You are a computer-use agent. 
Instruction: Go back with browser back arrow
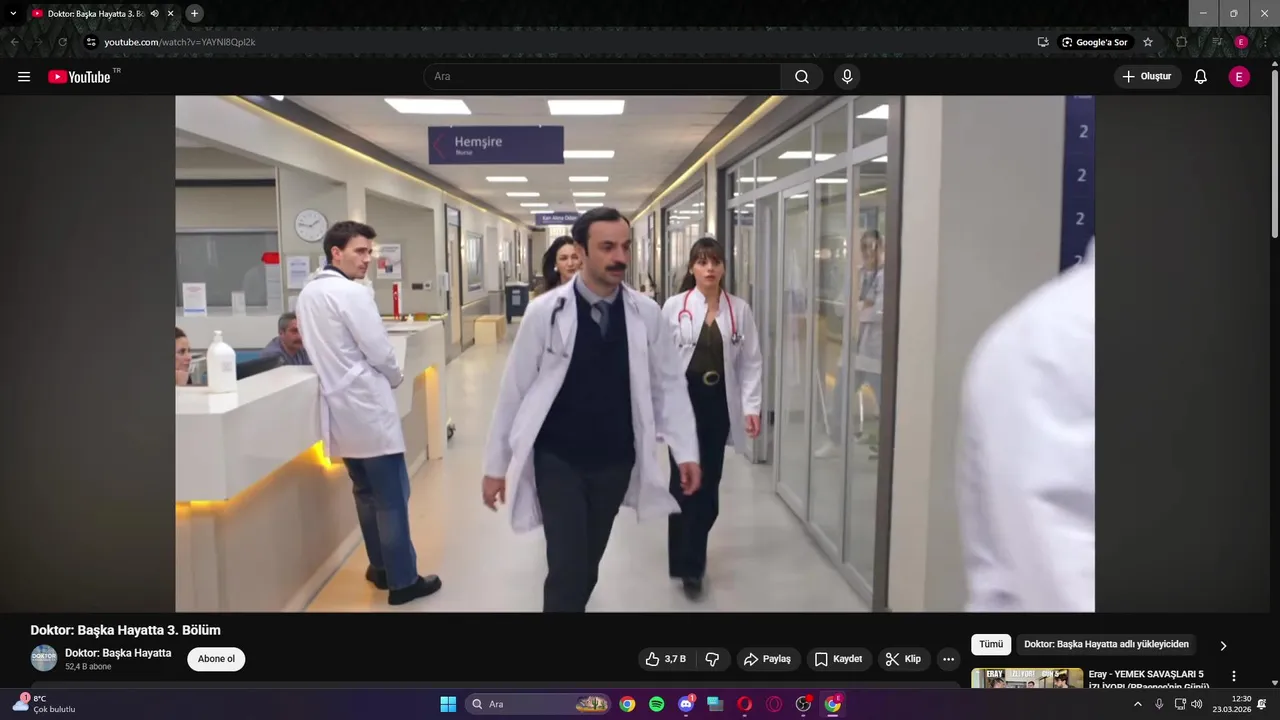coord(14,42)
